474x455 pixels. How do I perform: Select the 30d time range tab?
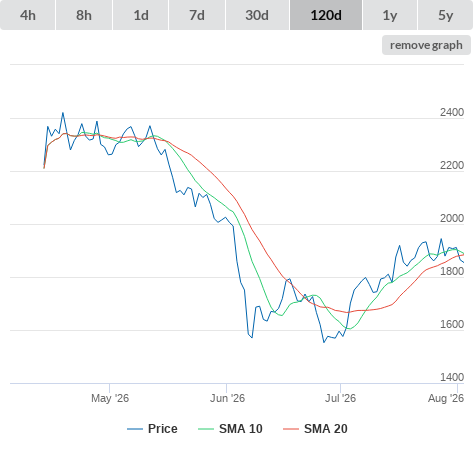257,15
